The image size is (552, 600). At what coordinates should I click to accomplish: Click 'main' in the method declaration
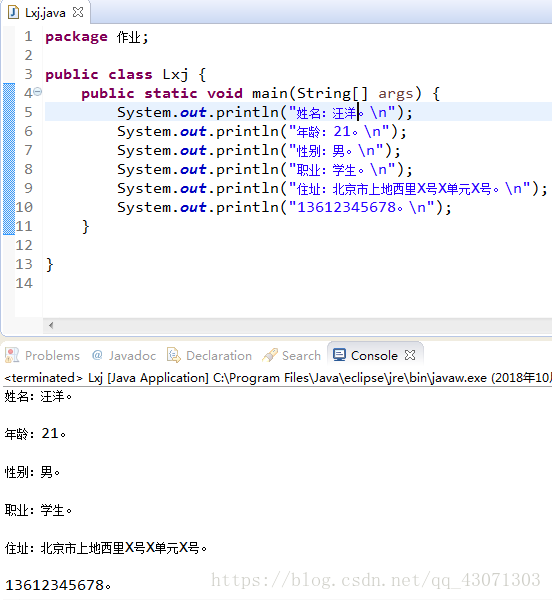tap(270, 93)
